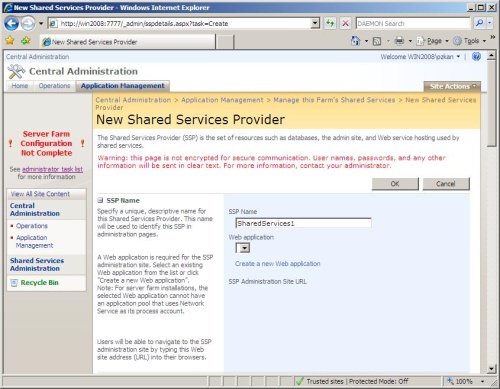Click the vertical scrollbar thumb
The width and height of the screenshot is (500, 389).
click(491, 103)
